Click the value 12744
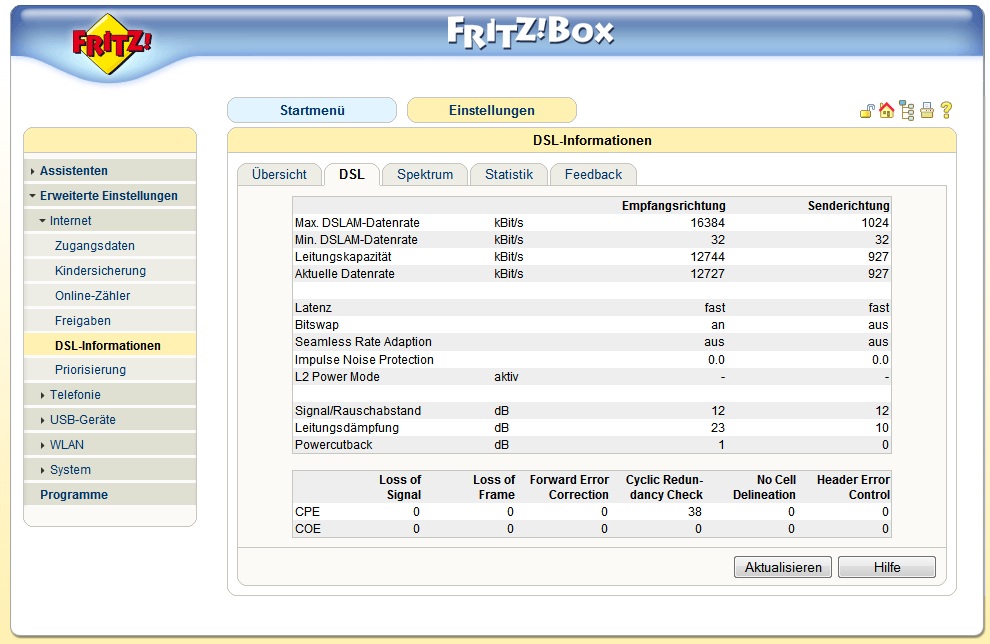Screen dimensions: 990x644 (708, 257)
